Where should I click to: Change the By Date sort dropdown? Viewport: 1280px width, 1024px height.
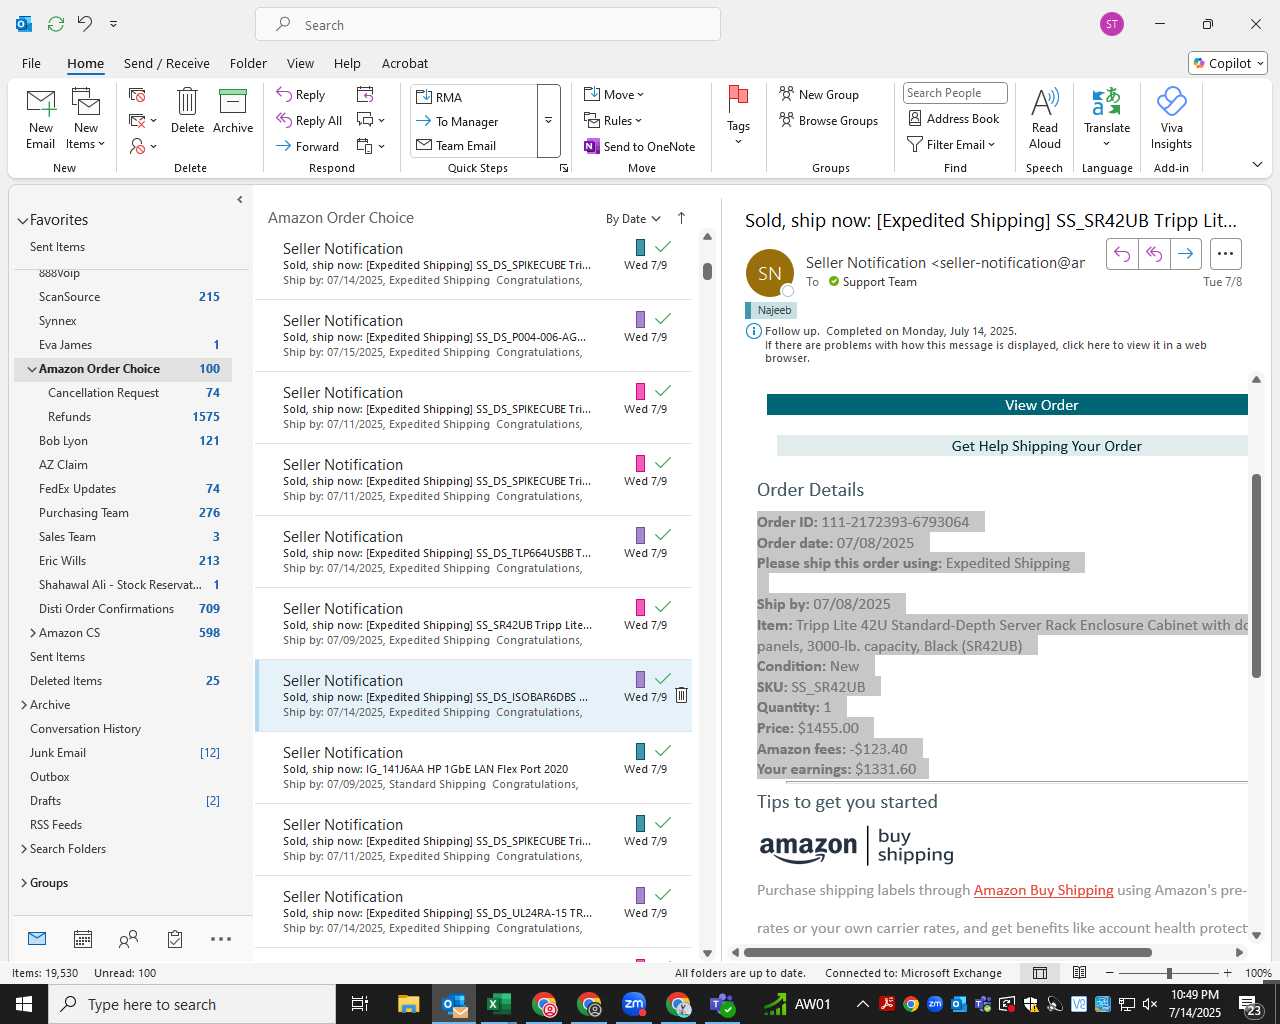[x=633, y=219]
